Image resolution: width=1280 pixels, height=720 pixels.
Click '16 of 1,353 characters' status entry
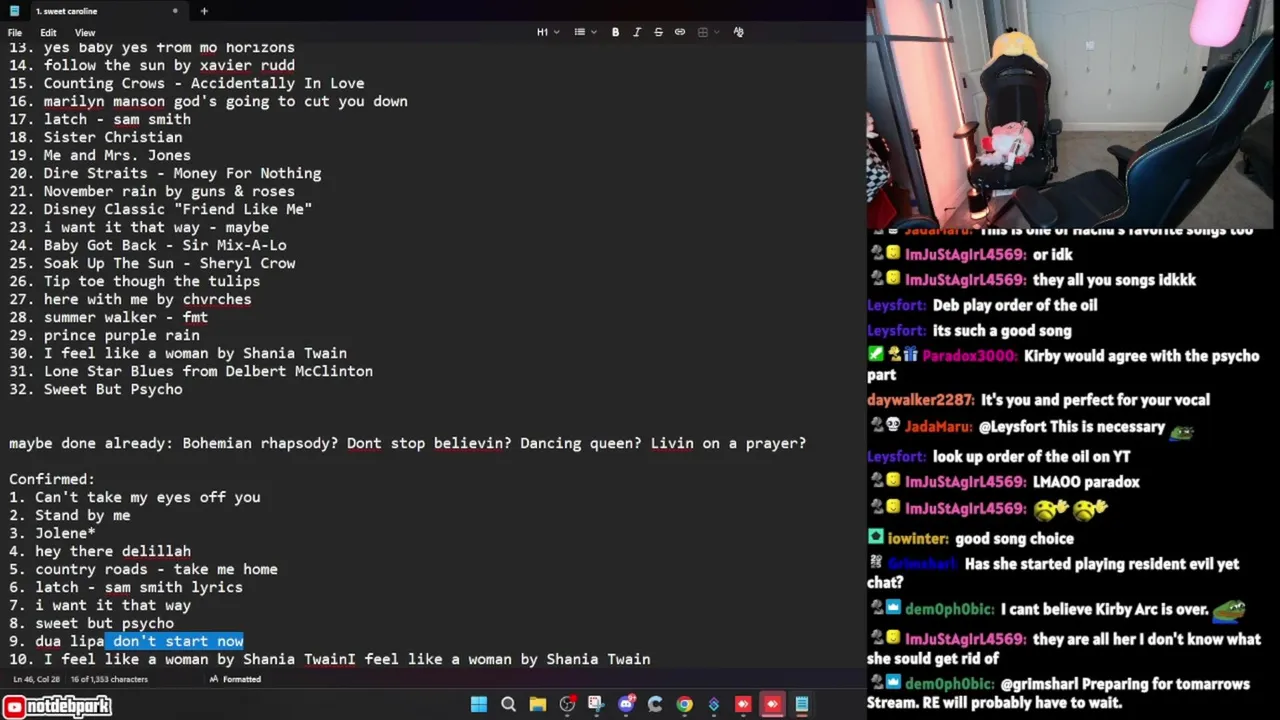109,679
